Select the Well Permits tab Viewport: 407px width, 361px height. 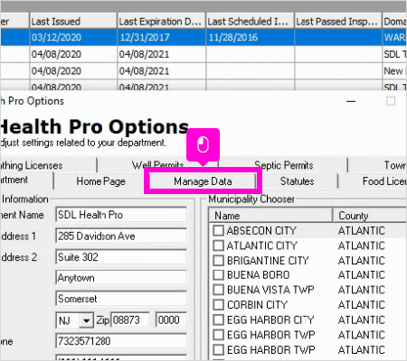pyautogui.click(x=158, y=165)
